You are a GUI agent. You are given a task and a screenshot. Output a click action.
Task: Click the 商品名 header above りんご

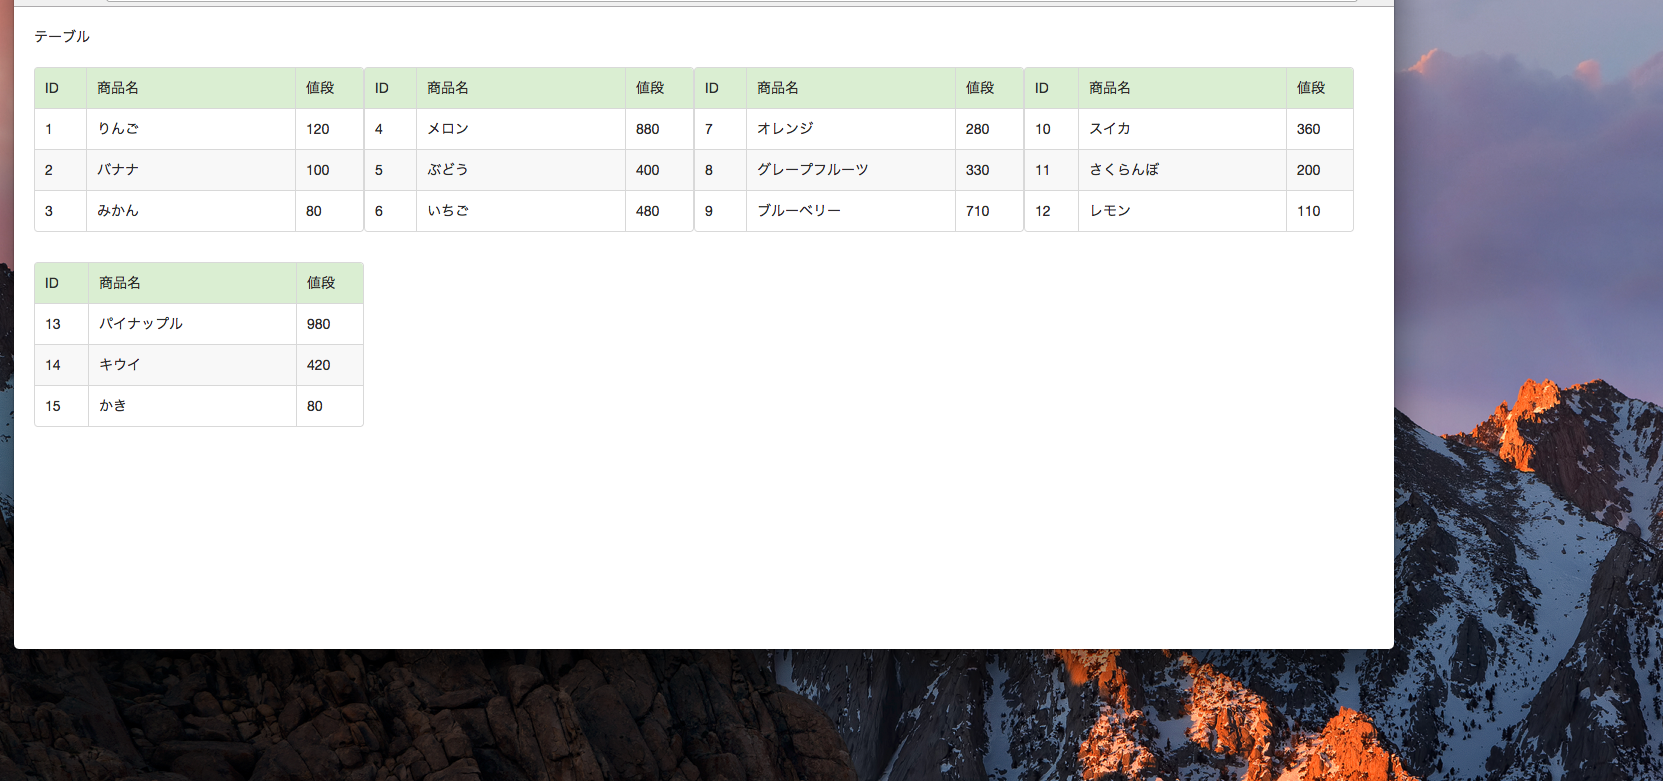point(191,88)
